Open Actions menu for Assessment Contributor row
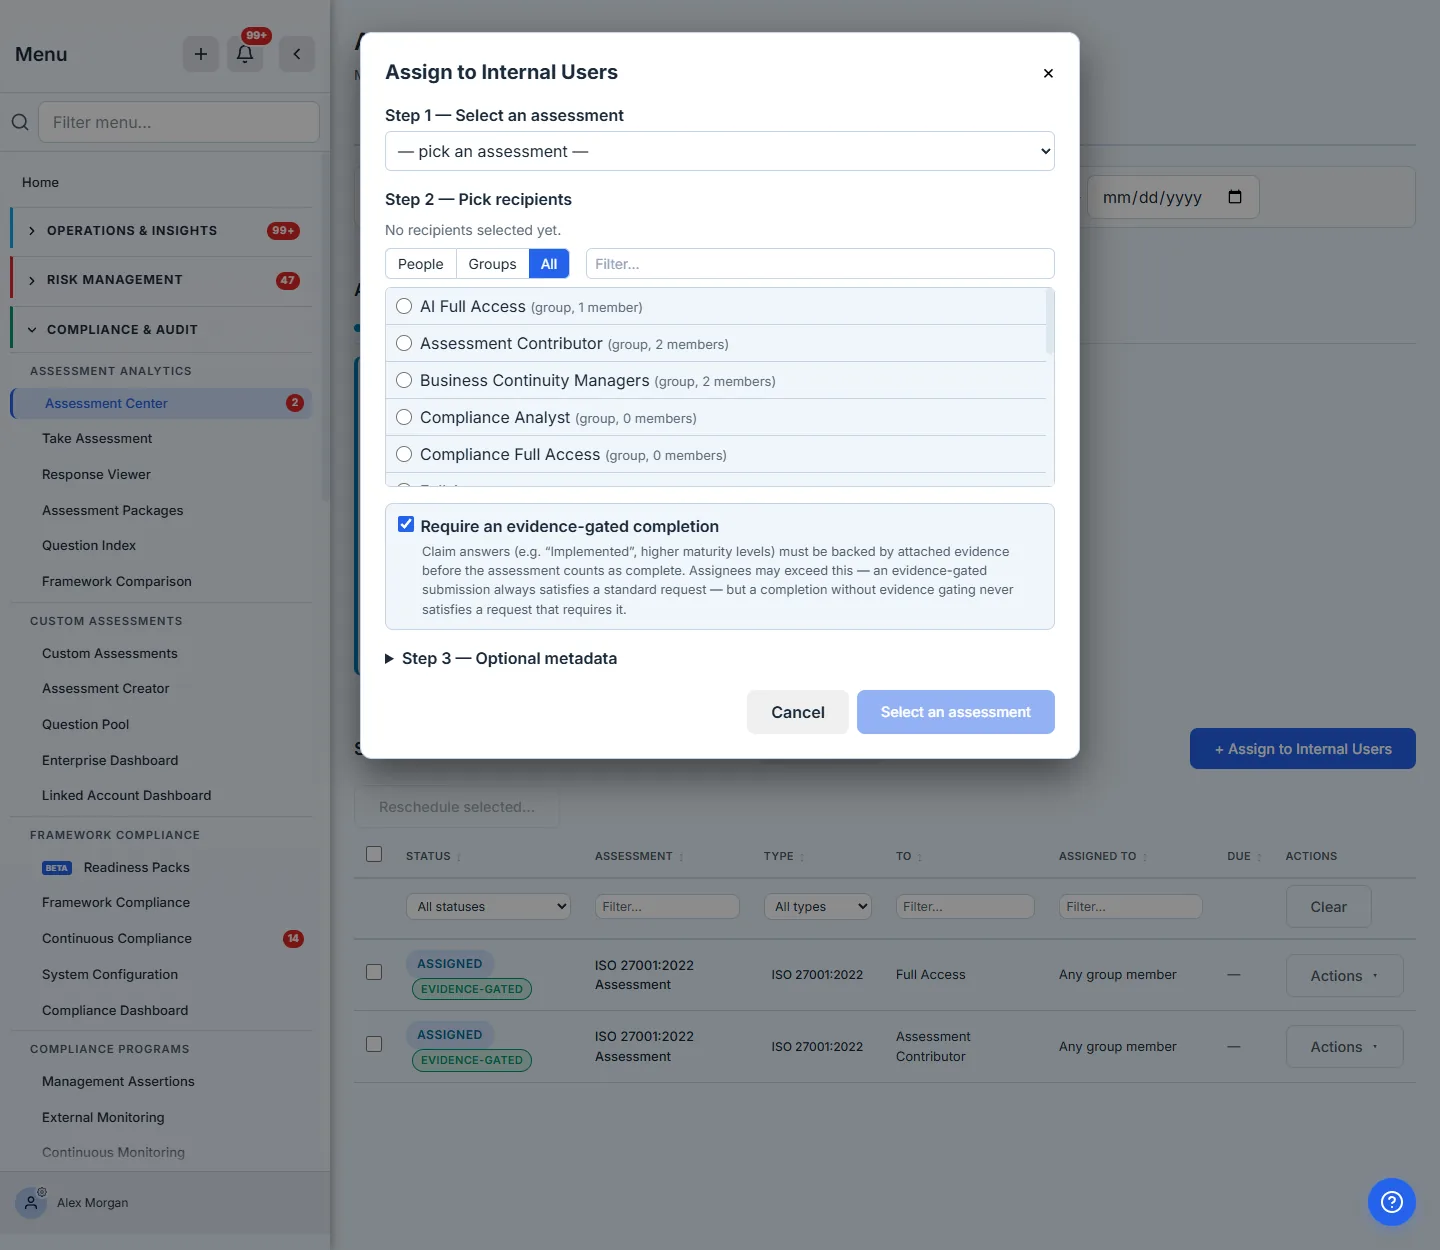 (1344, 1047)
